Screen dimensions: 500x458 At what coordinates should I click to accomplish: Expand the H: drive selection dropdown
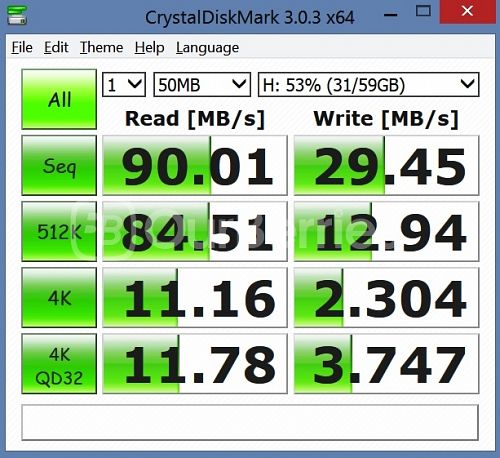(x=369, y=85)
